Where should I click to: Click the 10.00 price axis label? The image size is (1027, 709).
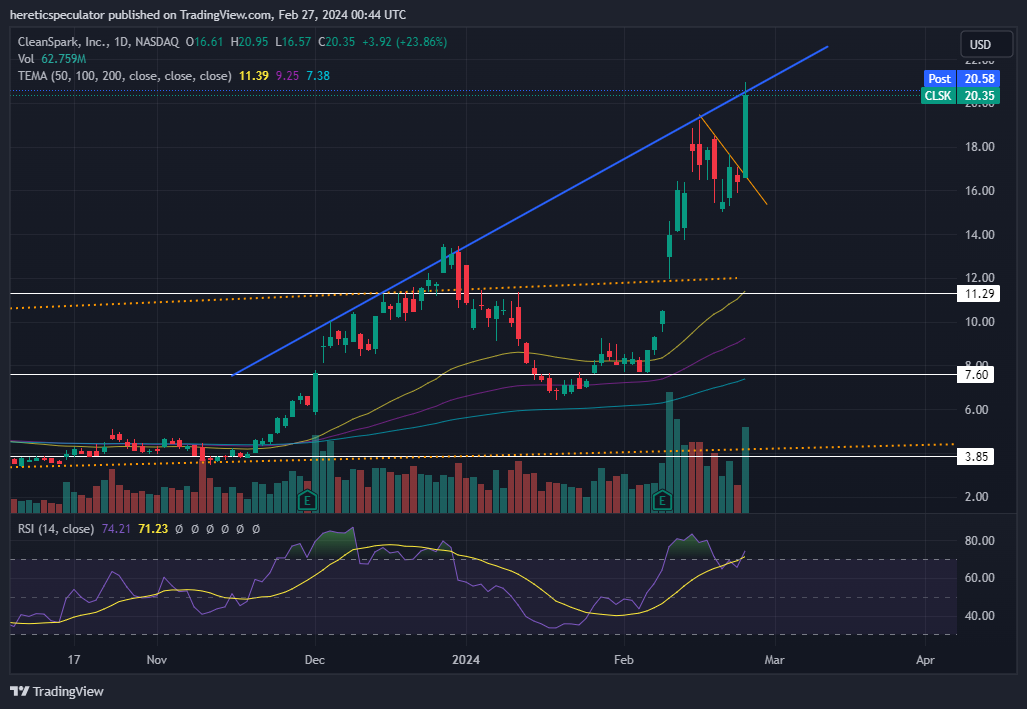point(979,322)
